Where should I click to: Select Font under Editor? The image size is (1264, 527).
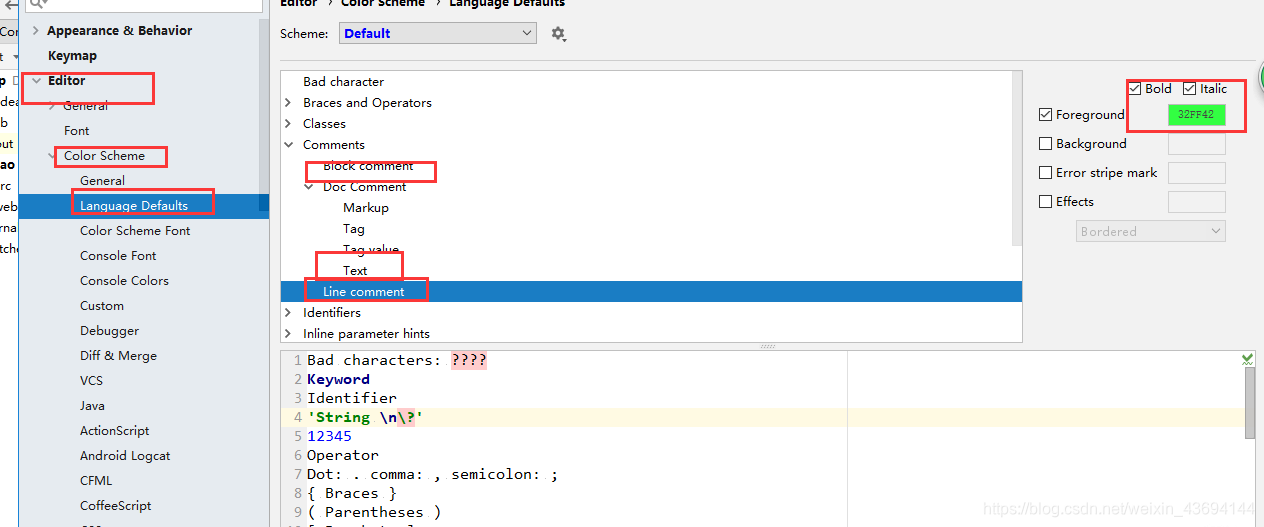pos(77,131)
